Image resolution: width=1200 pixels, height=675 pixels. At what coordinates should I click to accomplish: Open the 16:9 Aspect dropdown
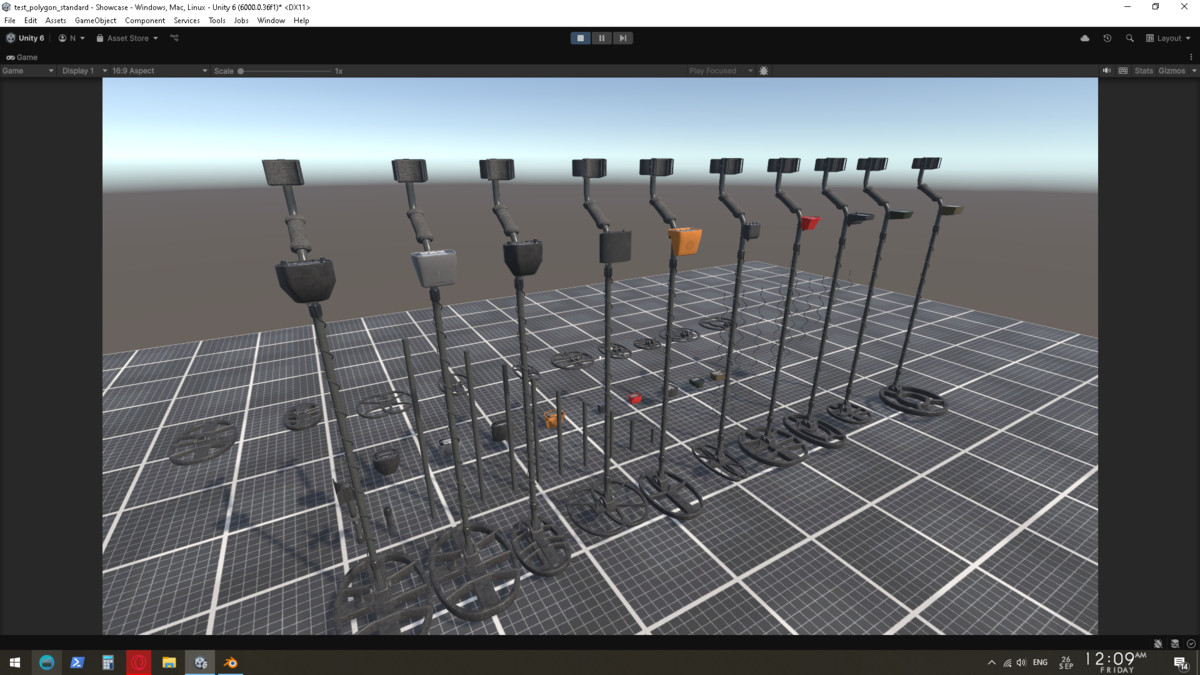[x=158, y=71]
